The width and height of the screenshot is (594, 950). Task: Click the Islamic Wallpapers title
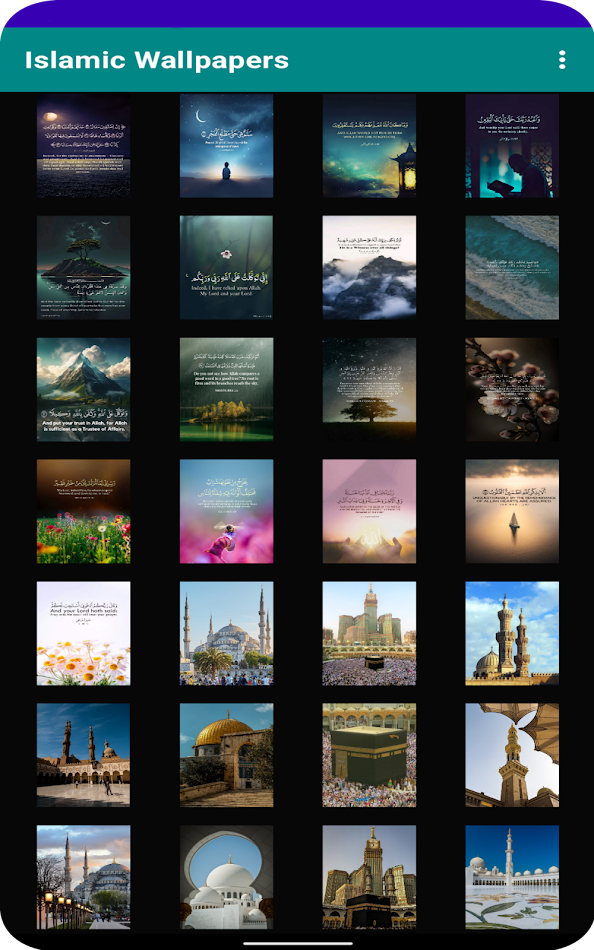click(156, 60)
